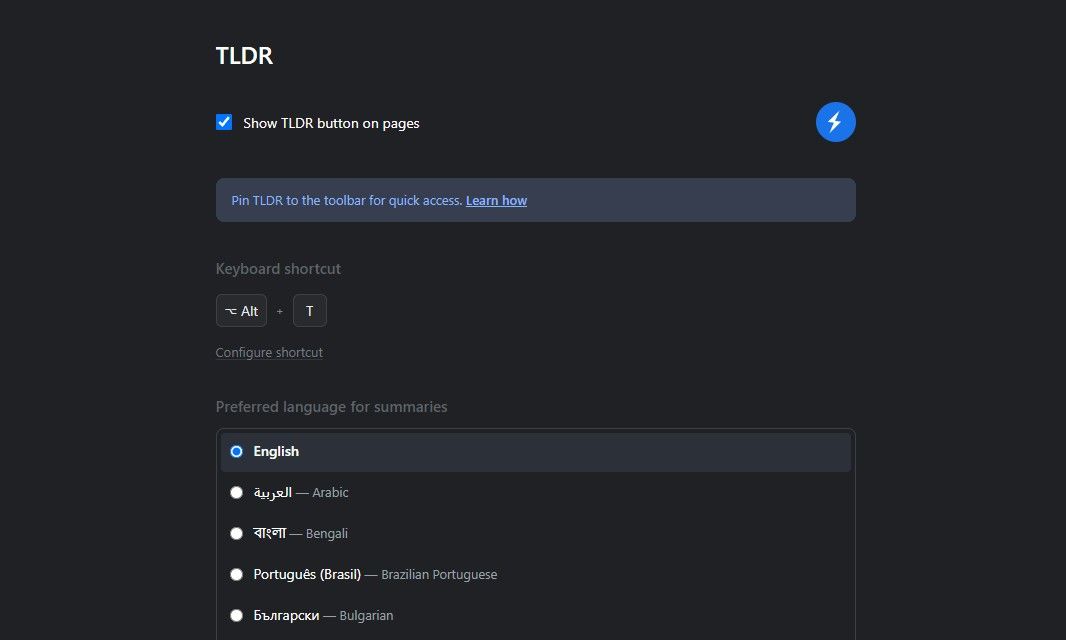
Task: Select the Arabic radio button
Action: pos(236,493)
